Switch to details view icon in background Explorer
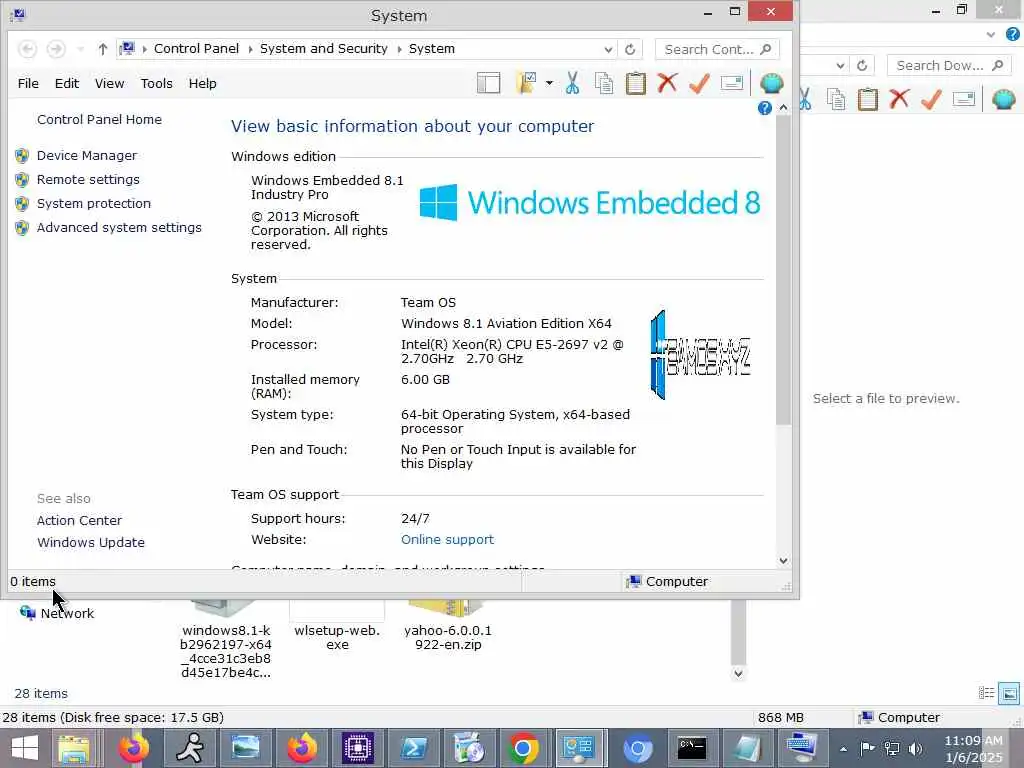Image resolution: width=1024 pixels, height=768 pixels. point(986,693)
